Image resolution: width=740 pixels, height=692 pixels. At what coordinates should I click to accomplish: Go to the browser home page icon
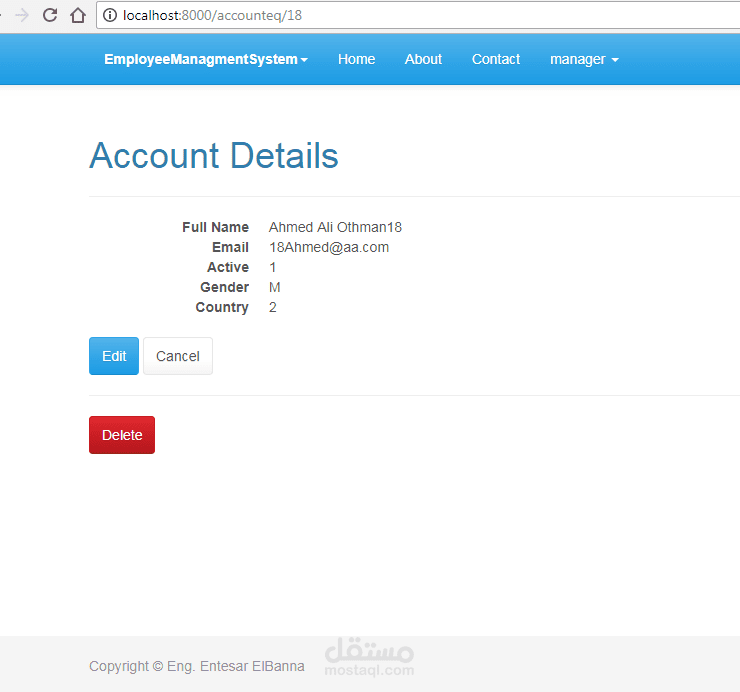tap(78, 15)
